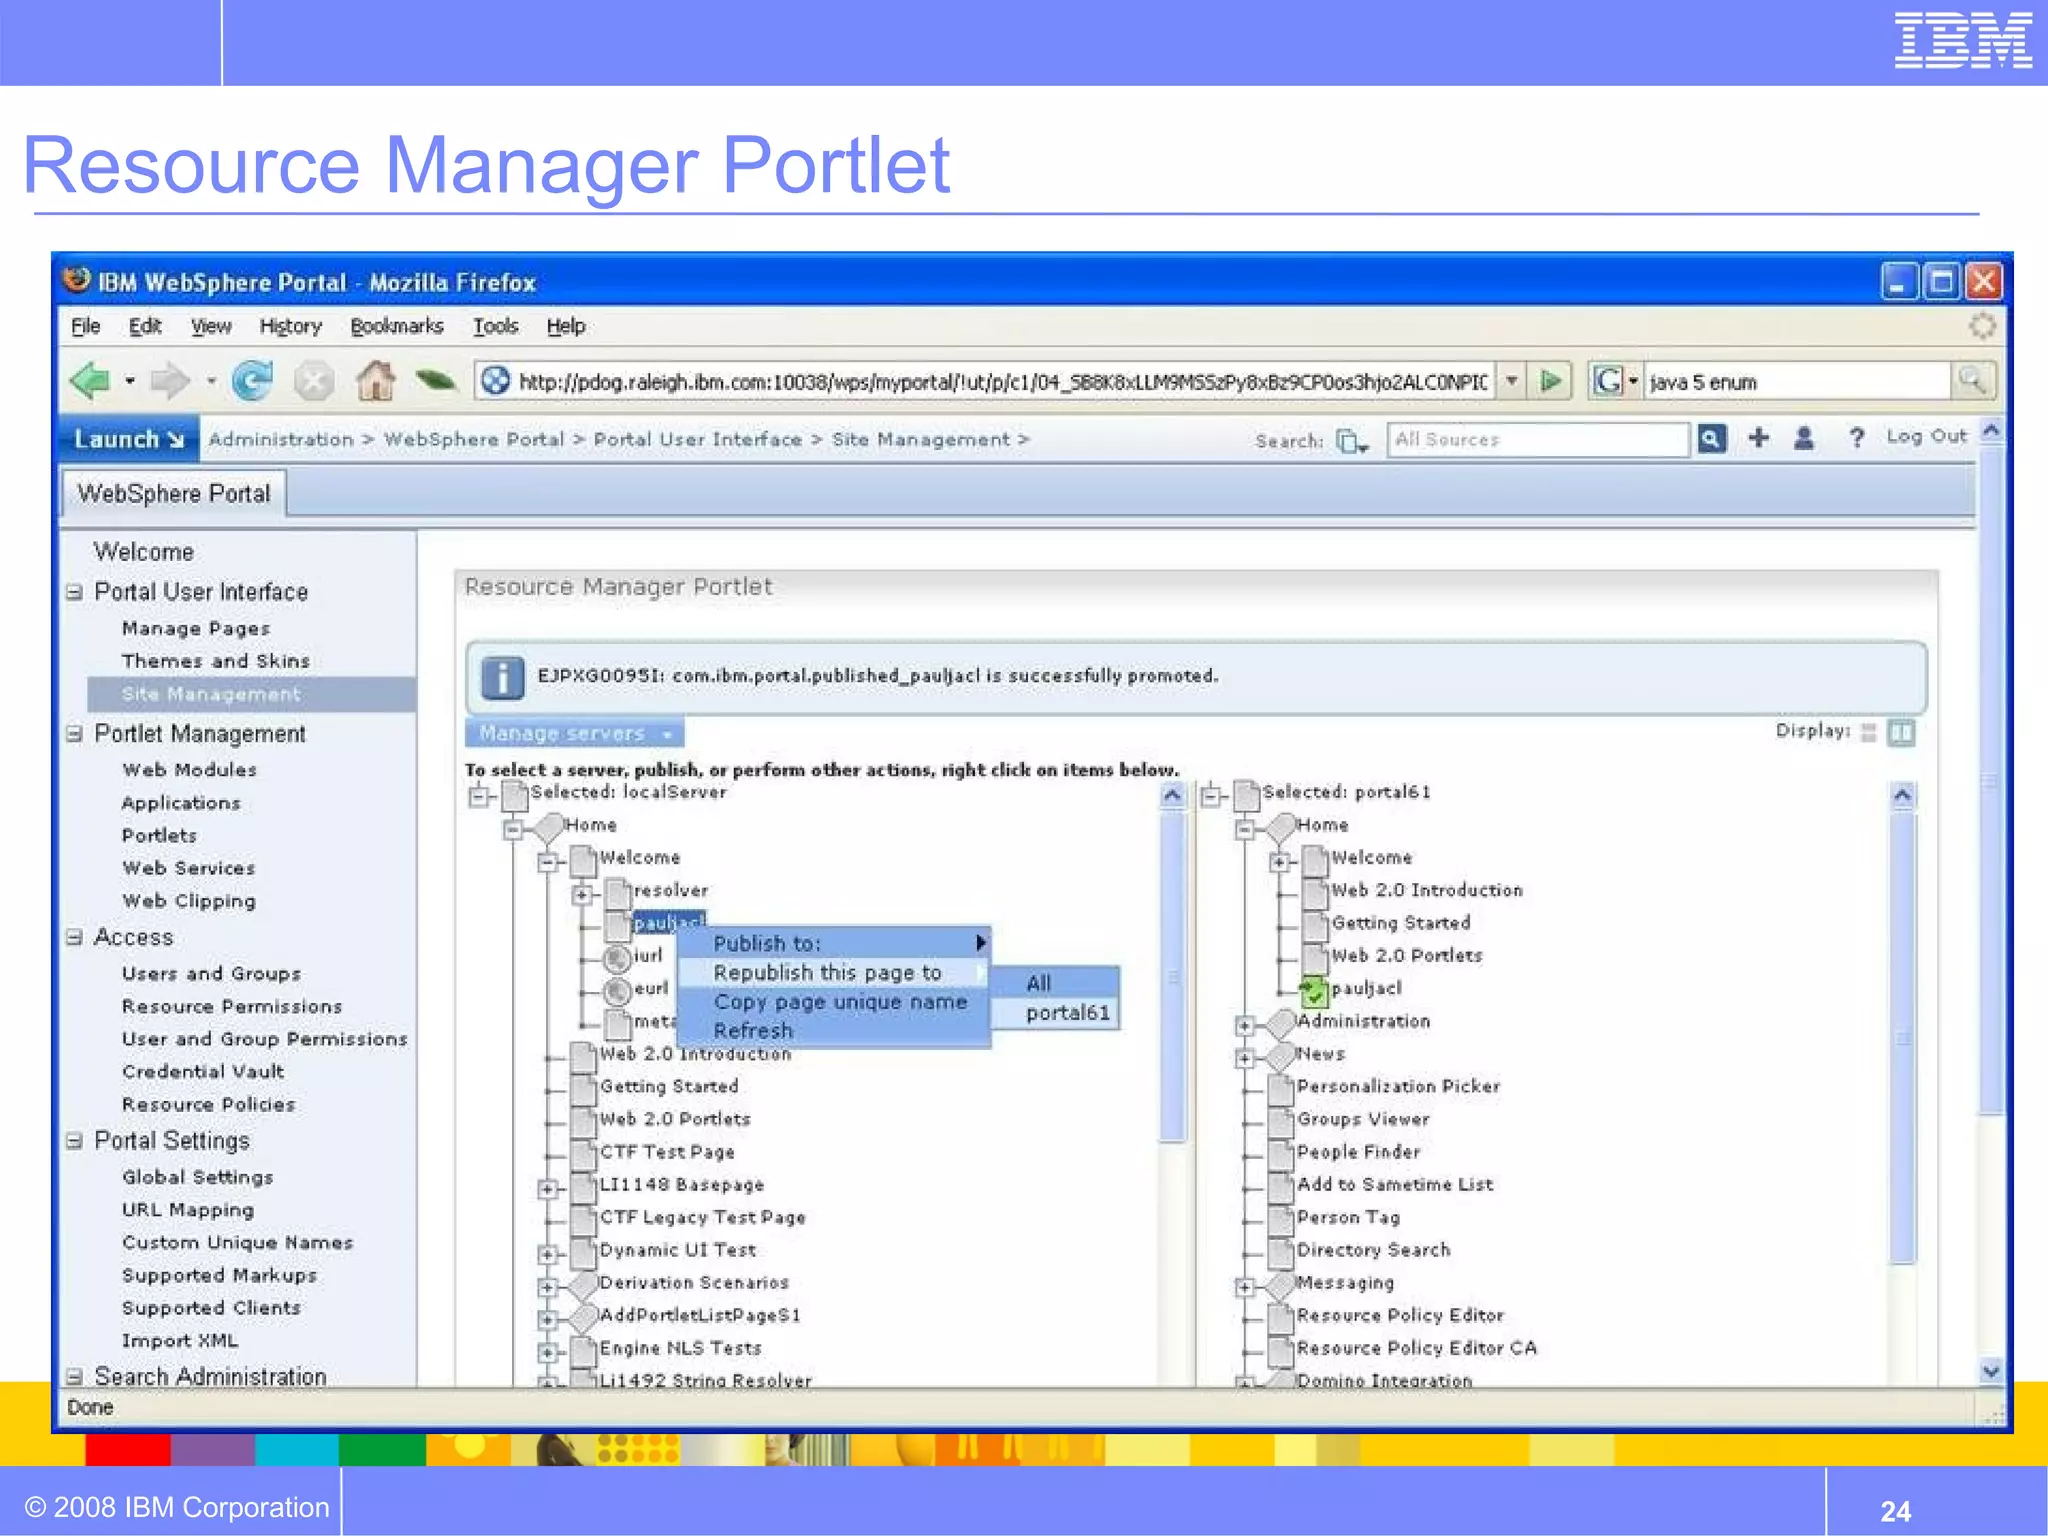2048x1536 pixels.
Task: Choose Copy page unique name
Action: (834, 1002)
